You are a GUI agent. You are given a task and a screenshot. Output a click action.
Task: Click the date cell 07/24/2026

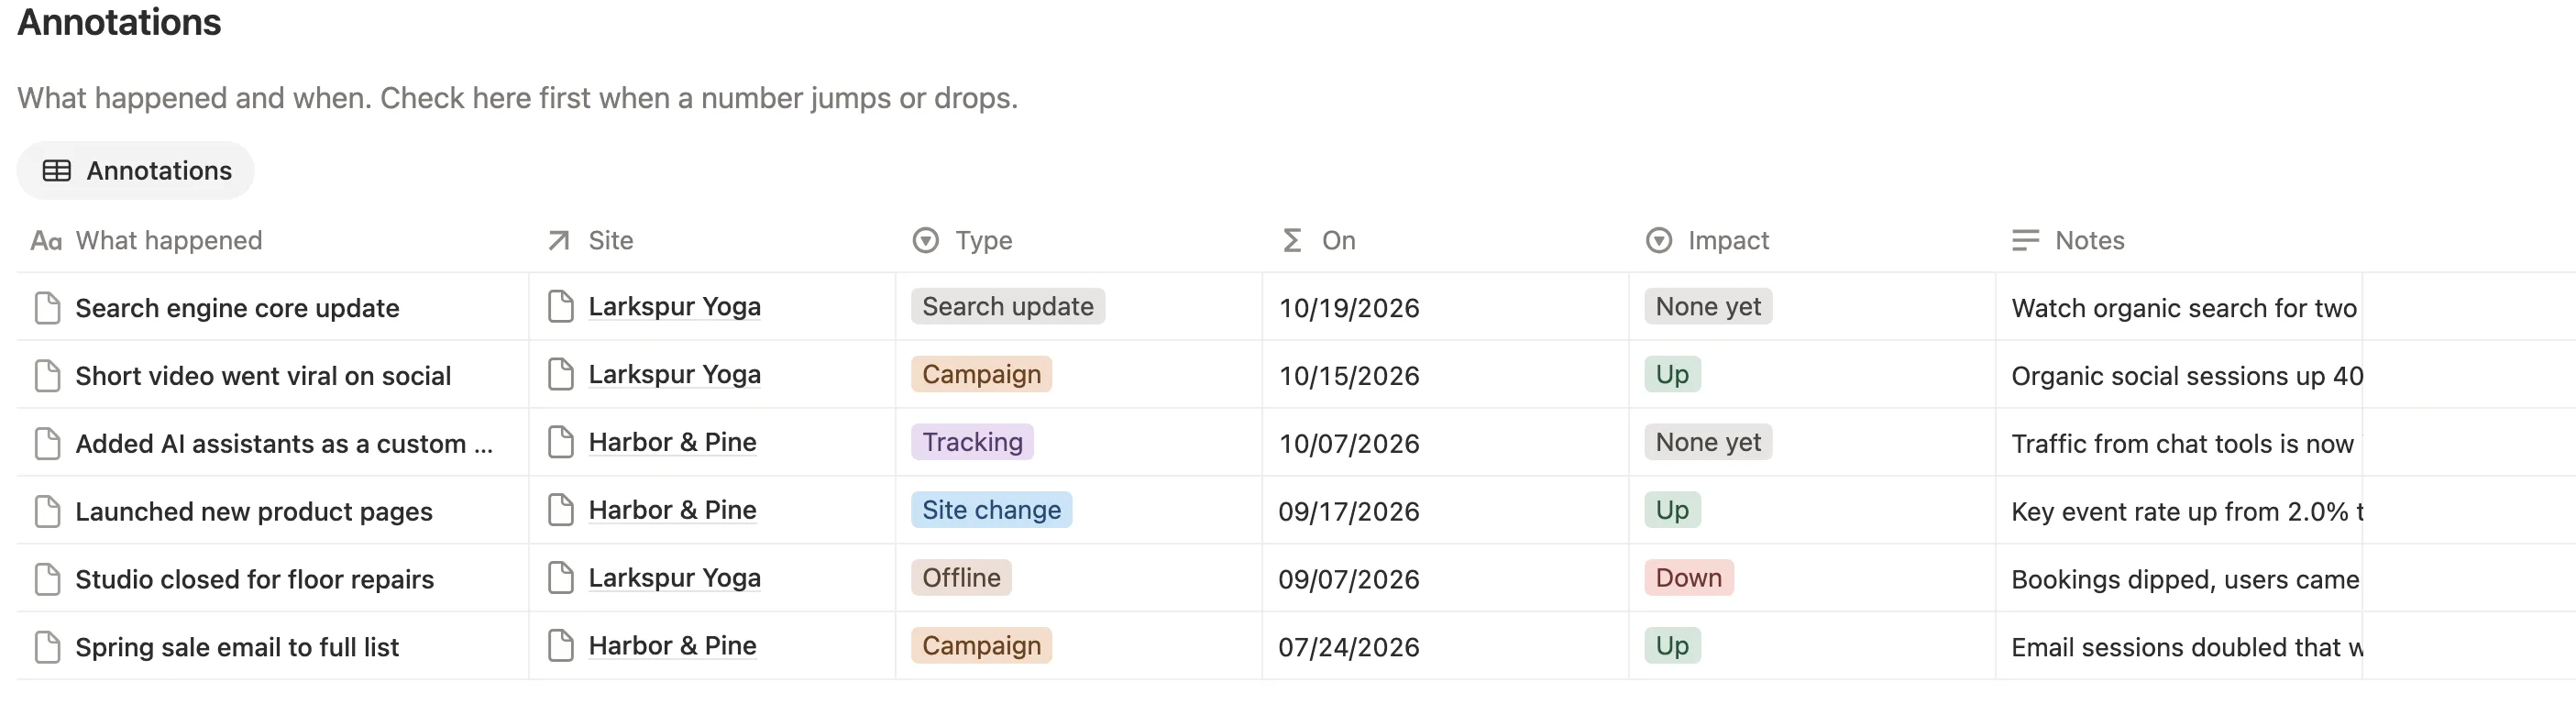pos(1445,647)
